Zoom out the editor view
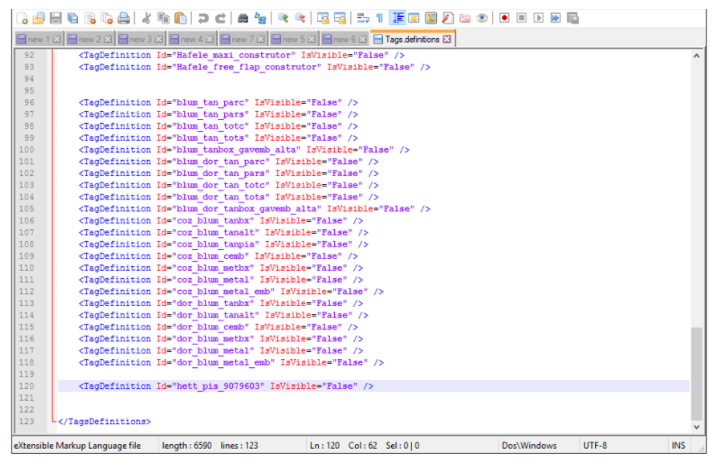The width and height of the screenshot is (723, 466). point(300,18)
